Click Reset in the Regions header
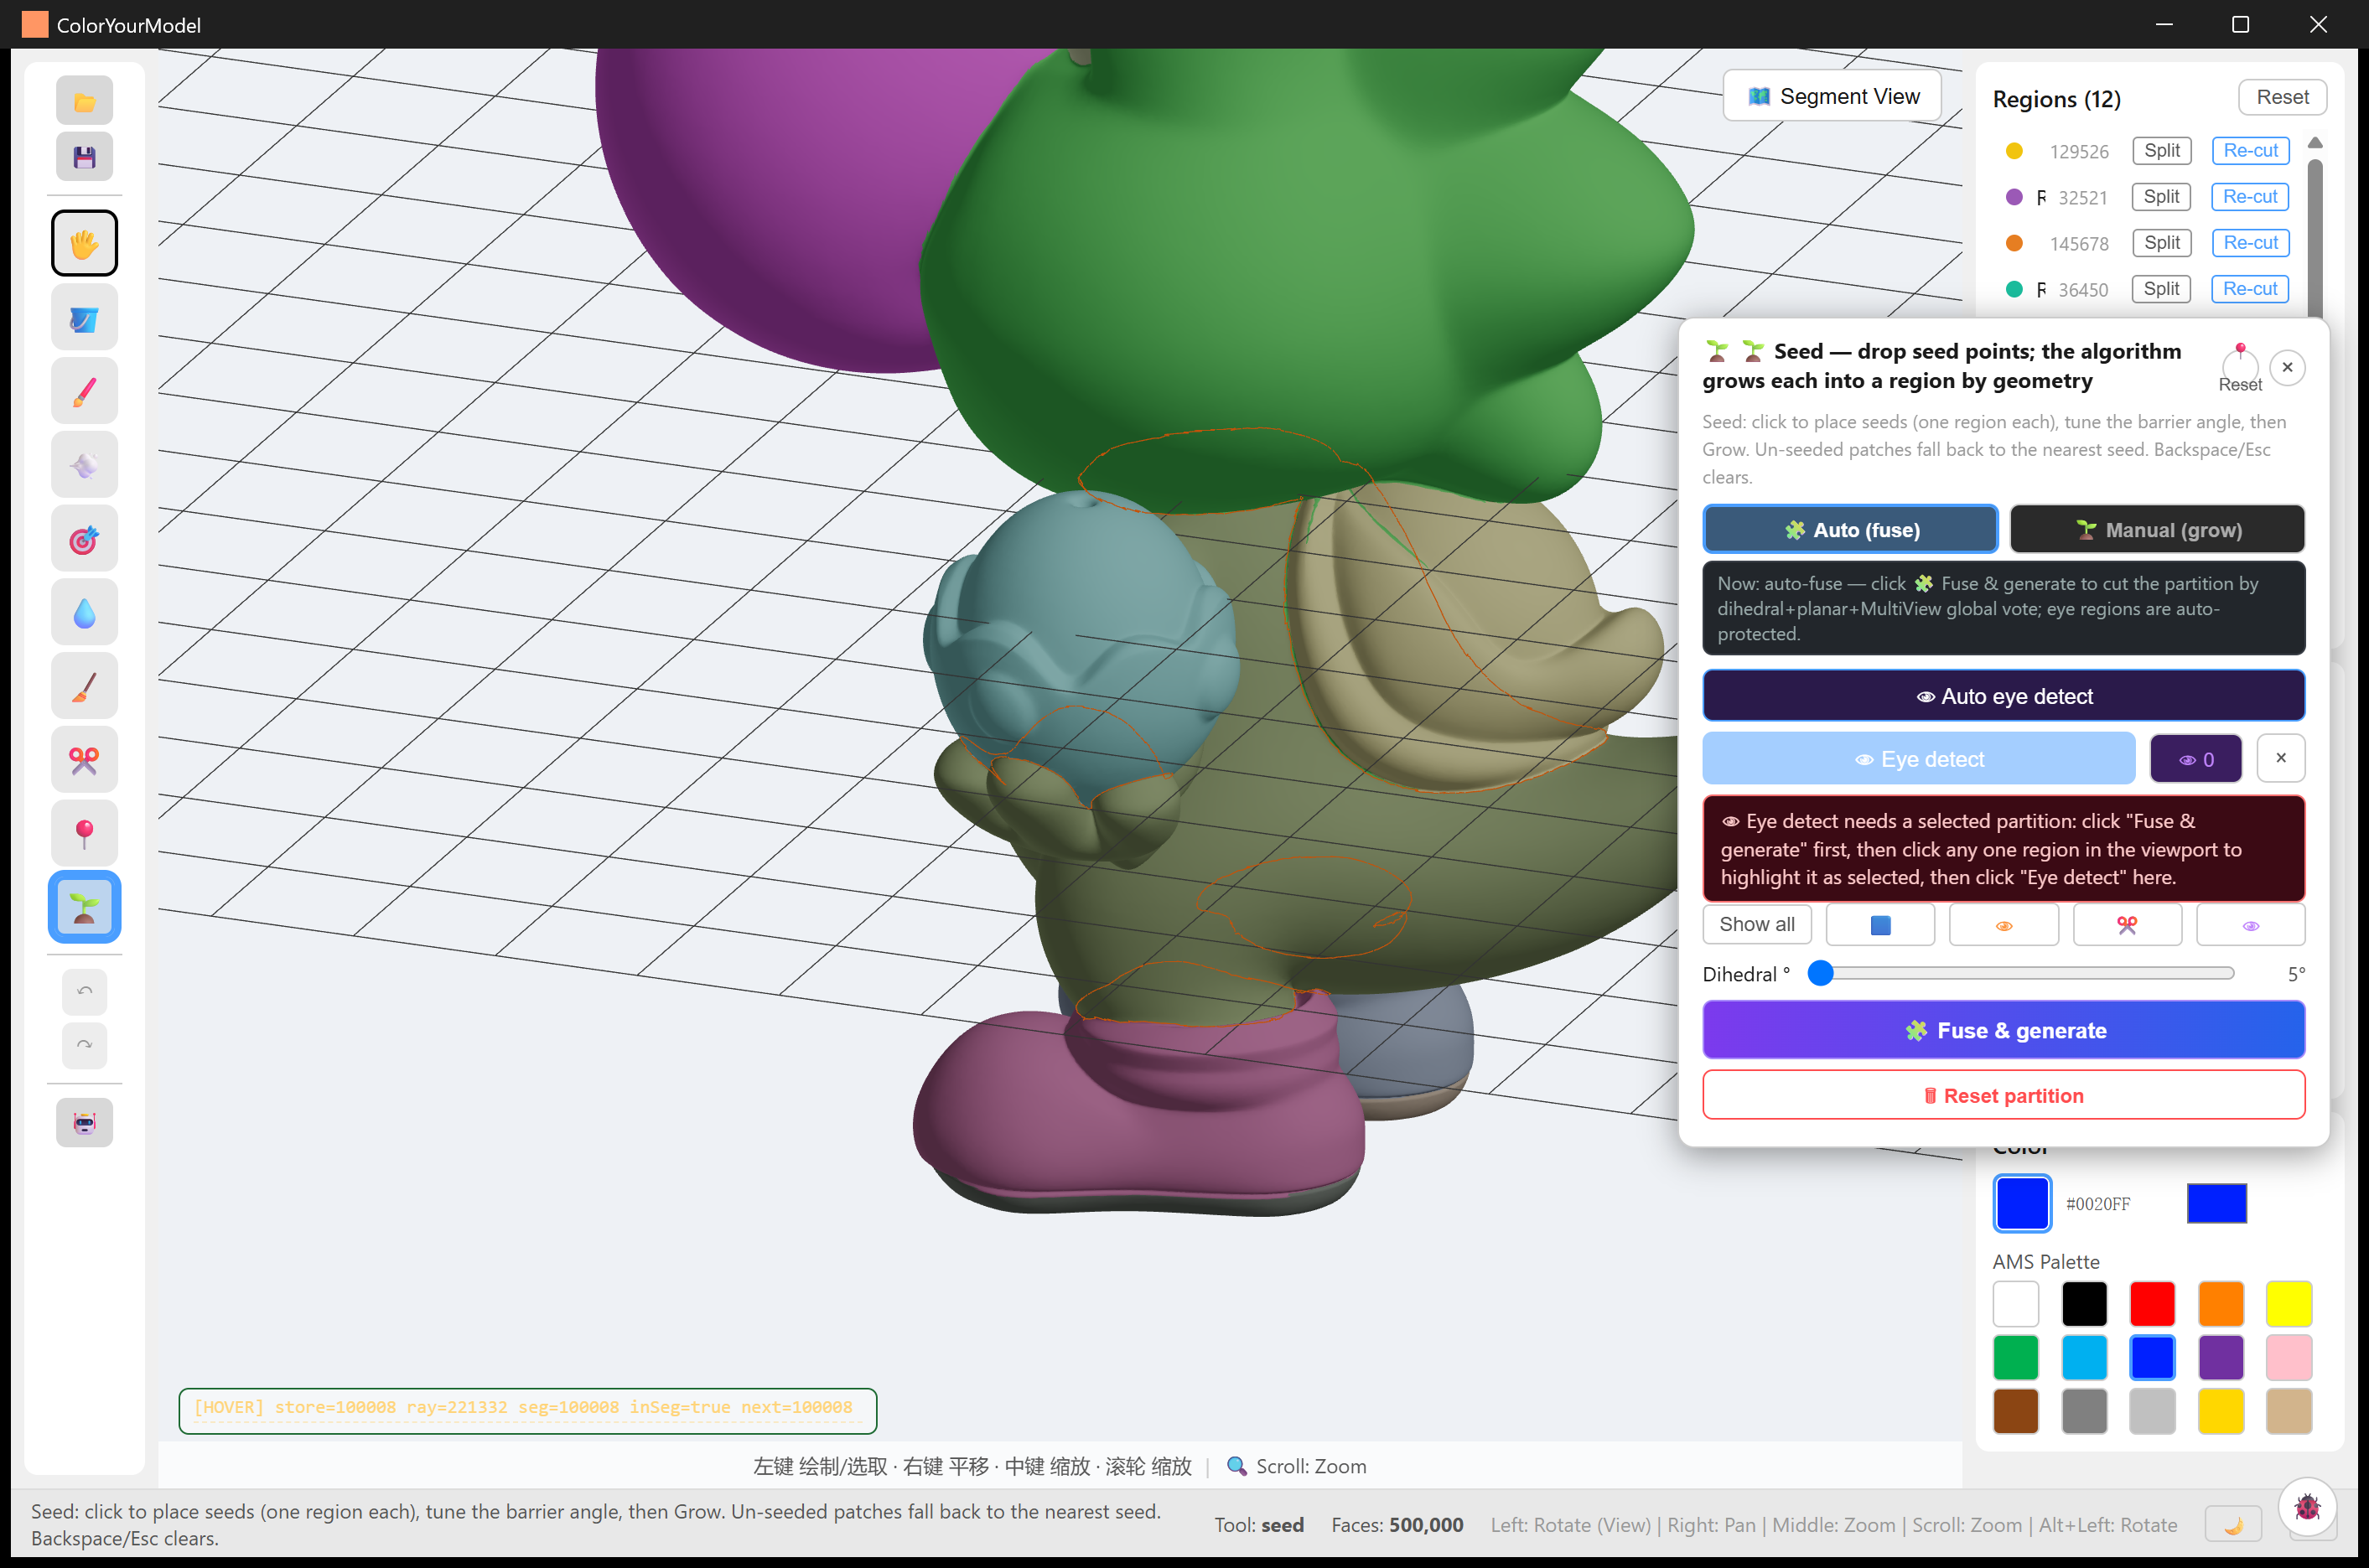Image resolution: width=2369 pixels, height=1568 pixels. (2282, 97)
